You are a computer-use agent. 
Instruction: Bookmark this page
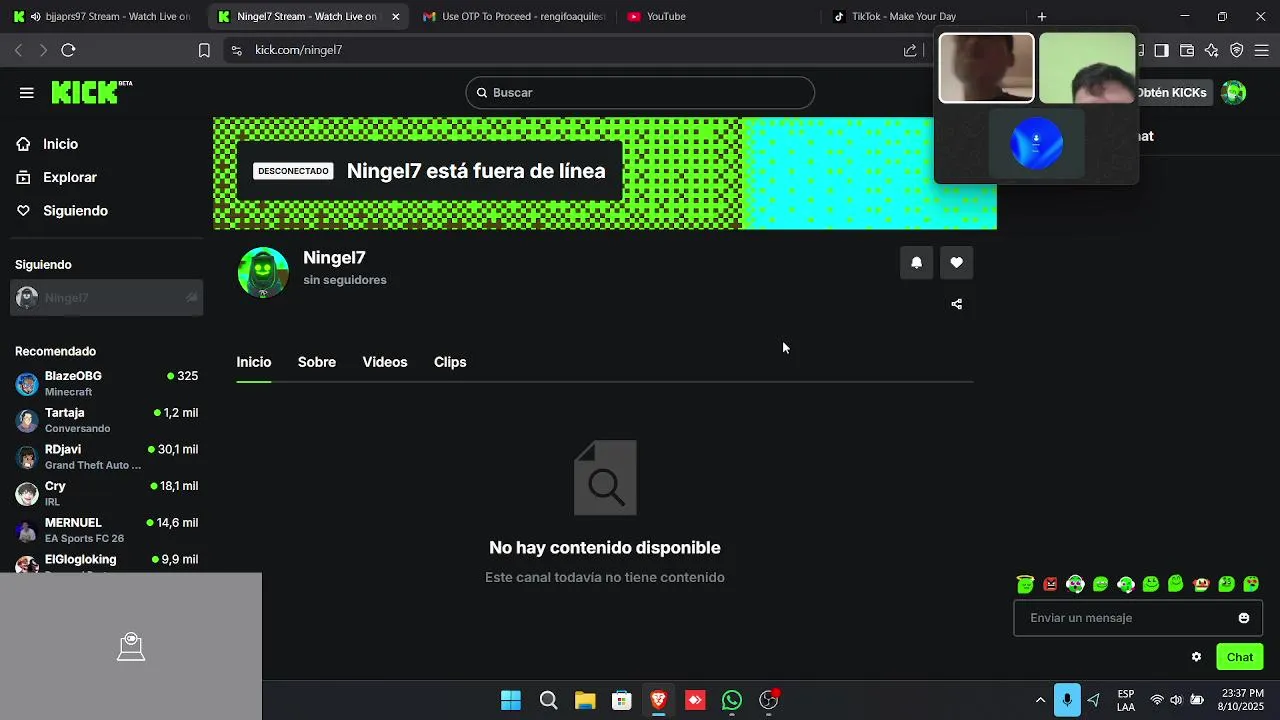coord(204,50)
